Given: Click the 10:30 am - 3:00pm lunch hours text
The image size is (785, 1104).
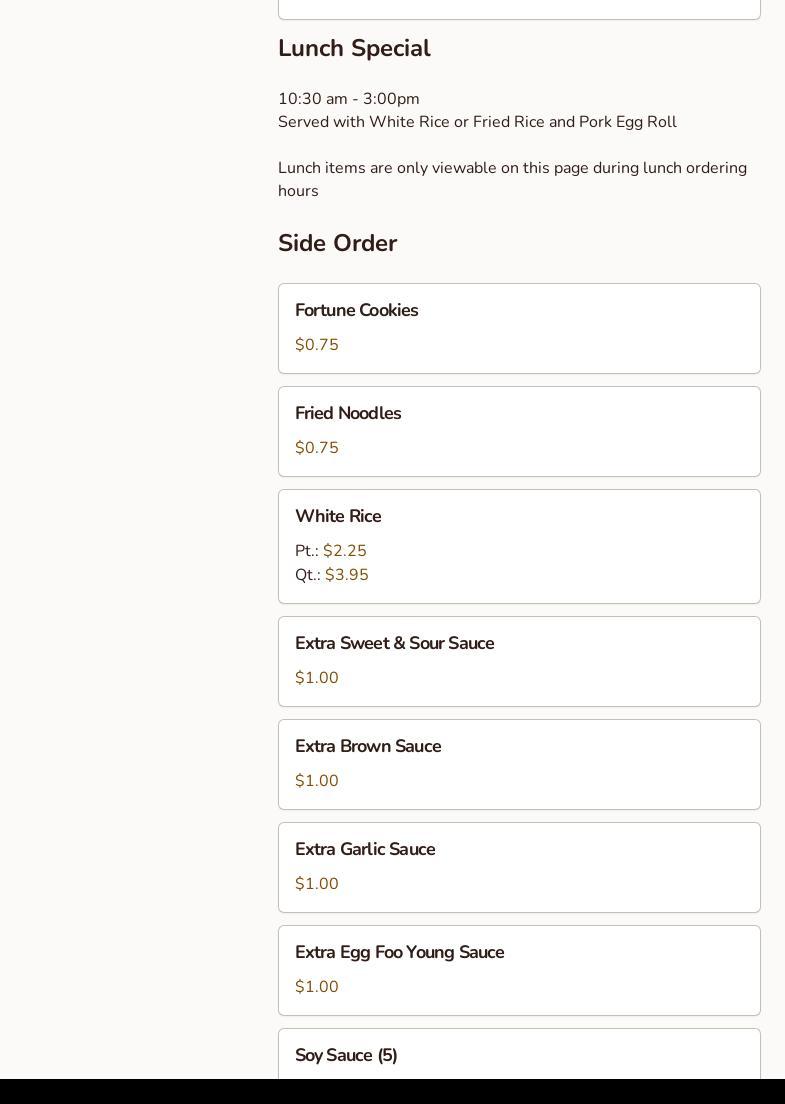Looking at the screenshot, I should pyautogui.click(x=349, y=99).
